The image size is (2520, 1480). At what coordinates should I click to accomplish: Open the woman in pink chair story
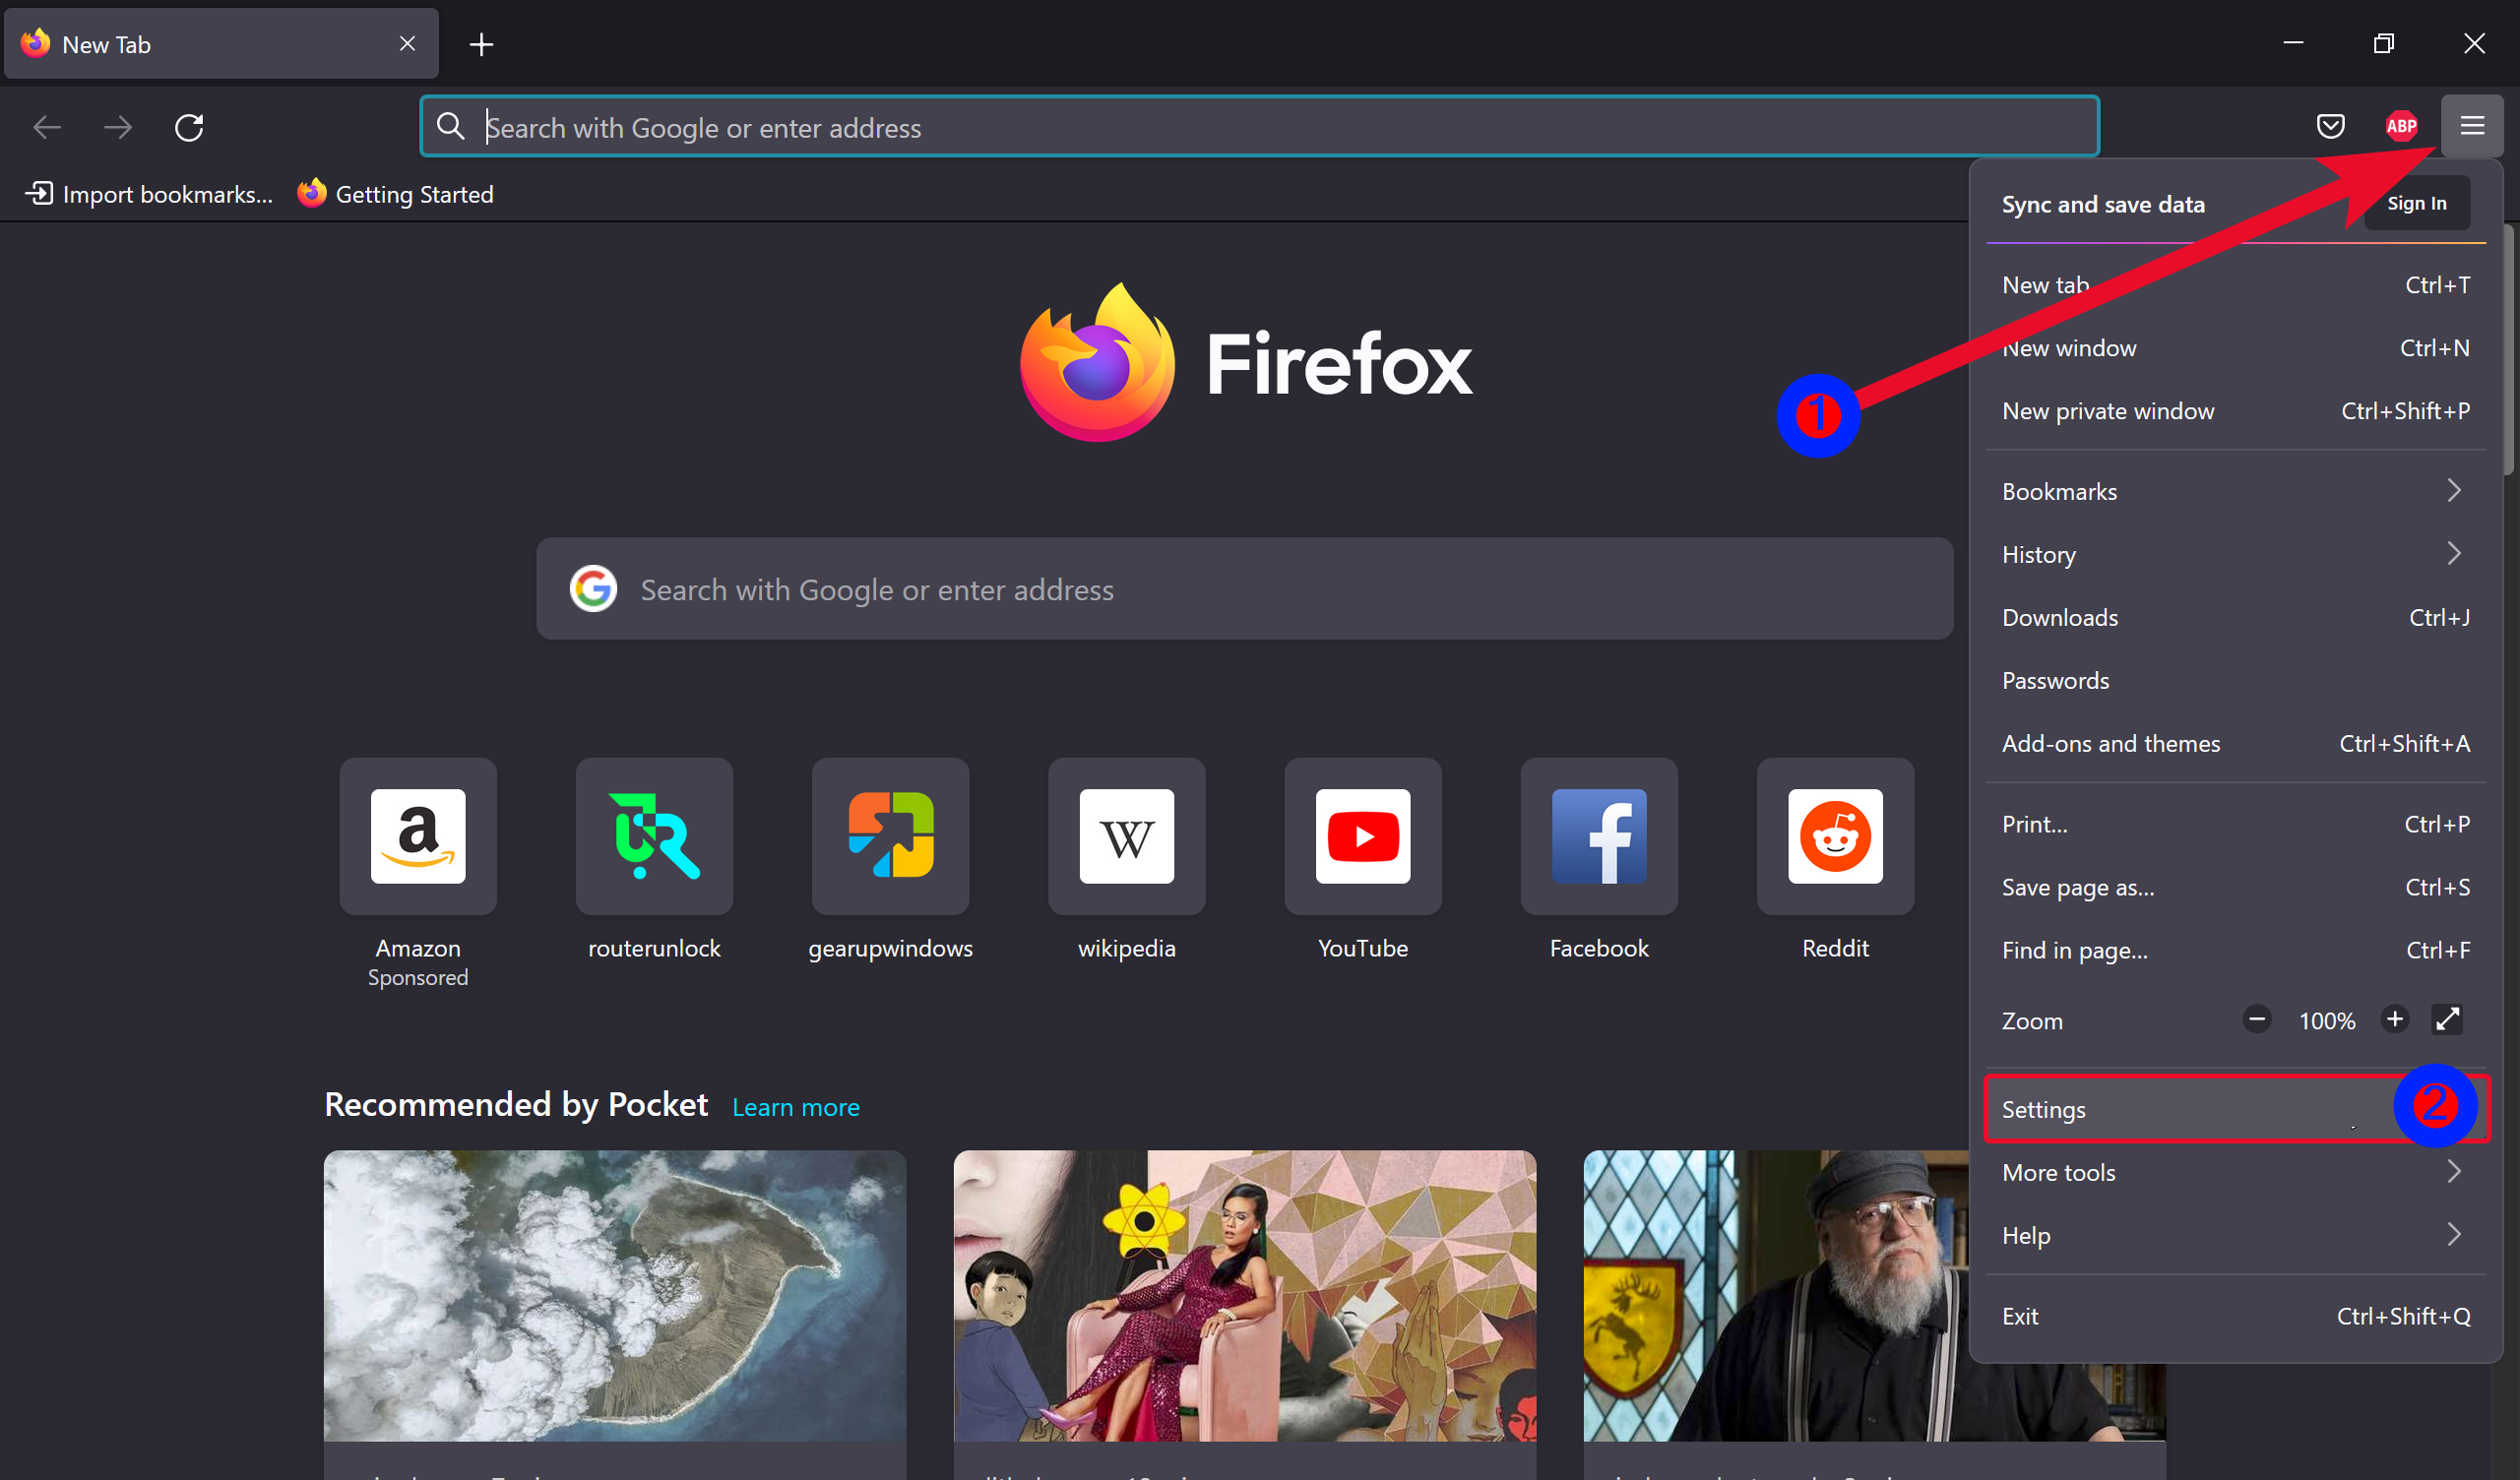click(1244, 1296)
